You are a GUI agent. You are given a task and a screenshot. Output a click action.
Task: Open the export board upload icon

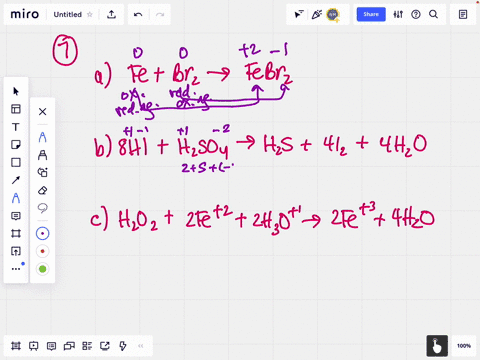click(111, 14)
